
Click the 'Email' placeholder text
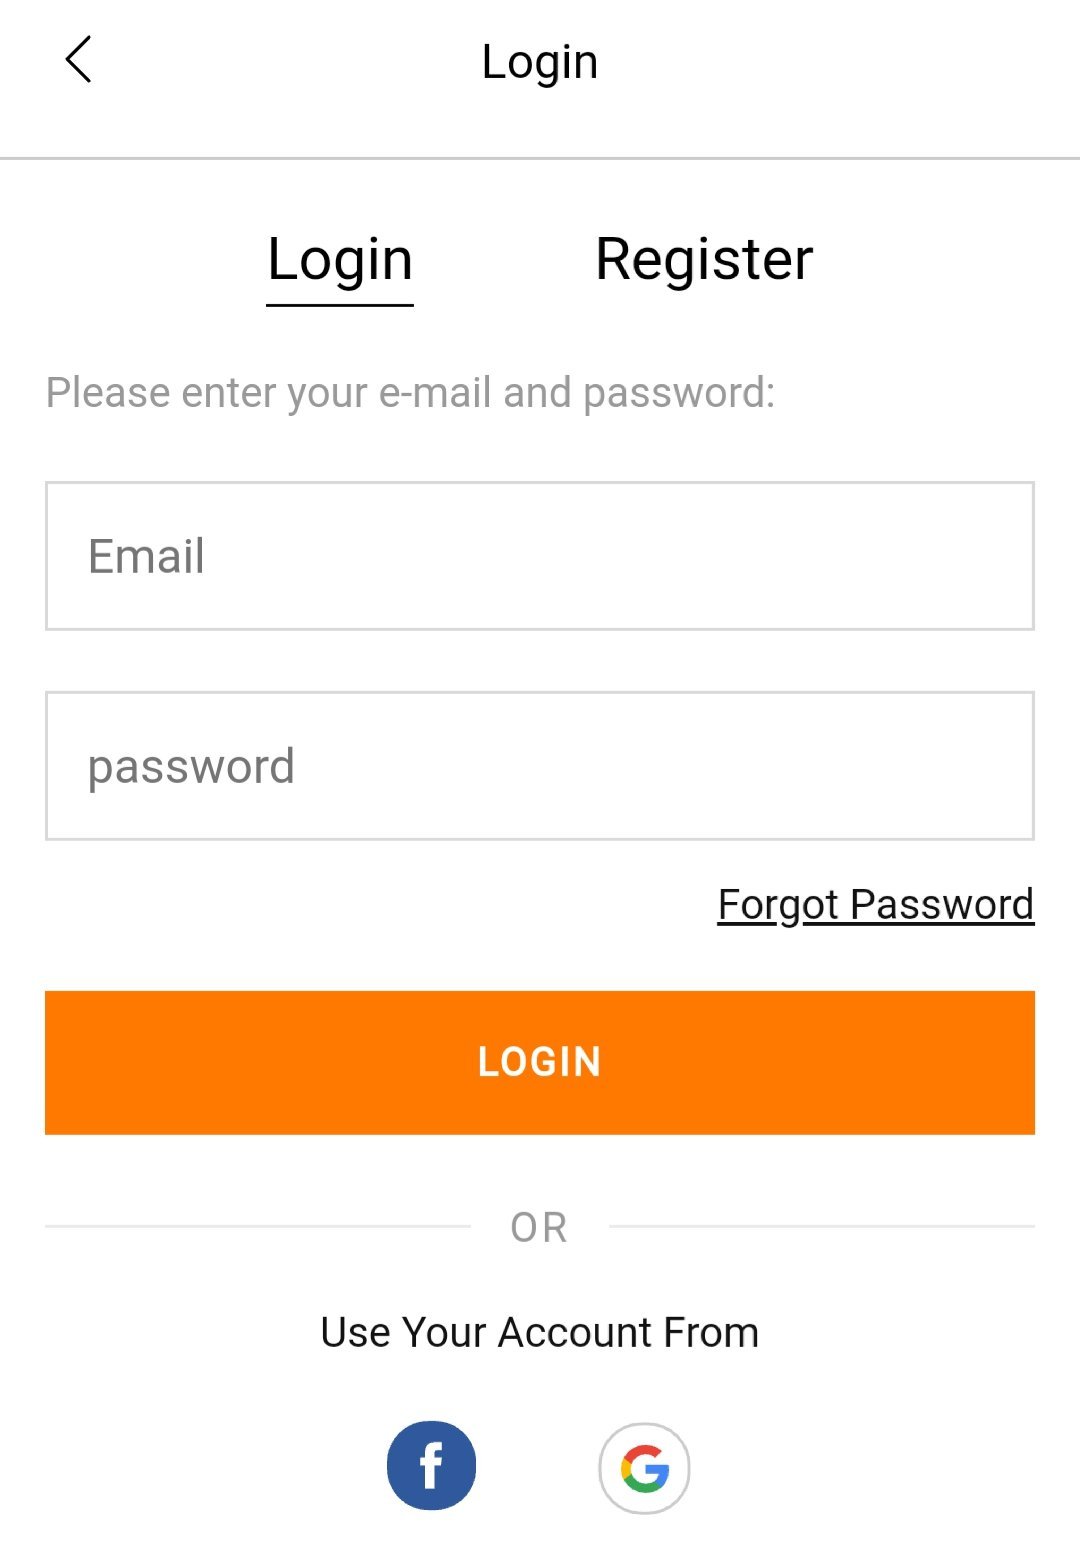[x=146, y=556]
